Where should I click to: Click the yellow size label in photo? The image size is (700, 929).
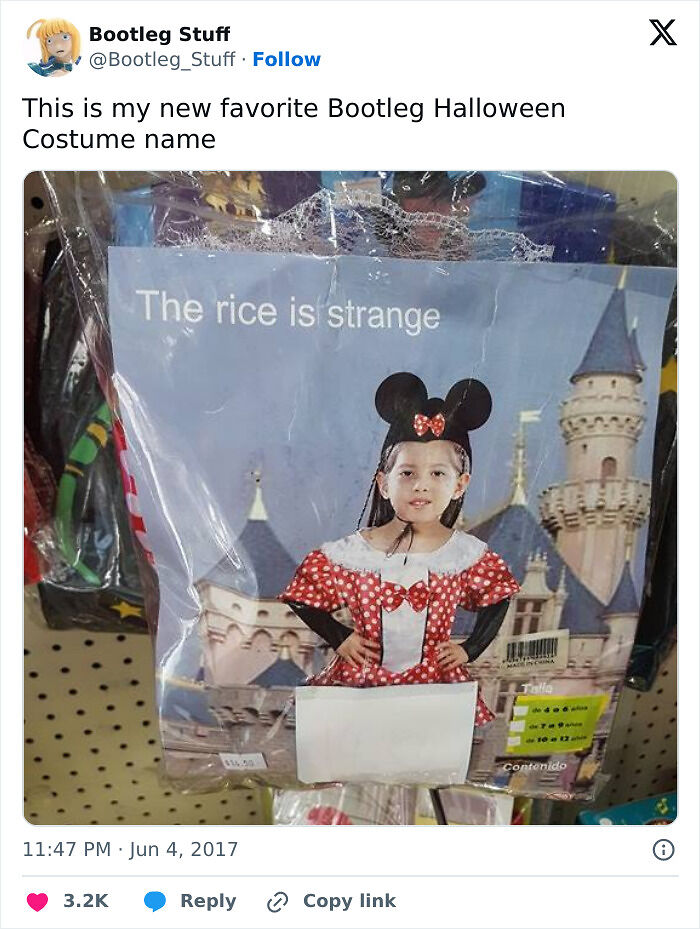tap(558, 723)
